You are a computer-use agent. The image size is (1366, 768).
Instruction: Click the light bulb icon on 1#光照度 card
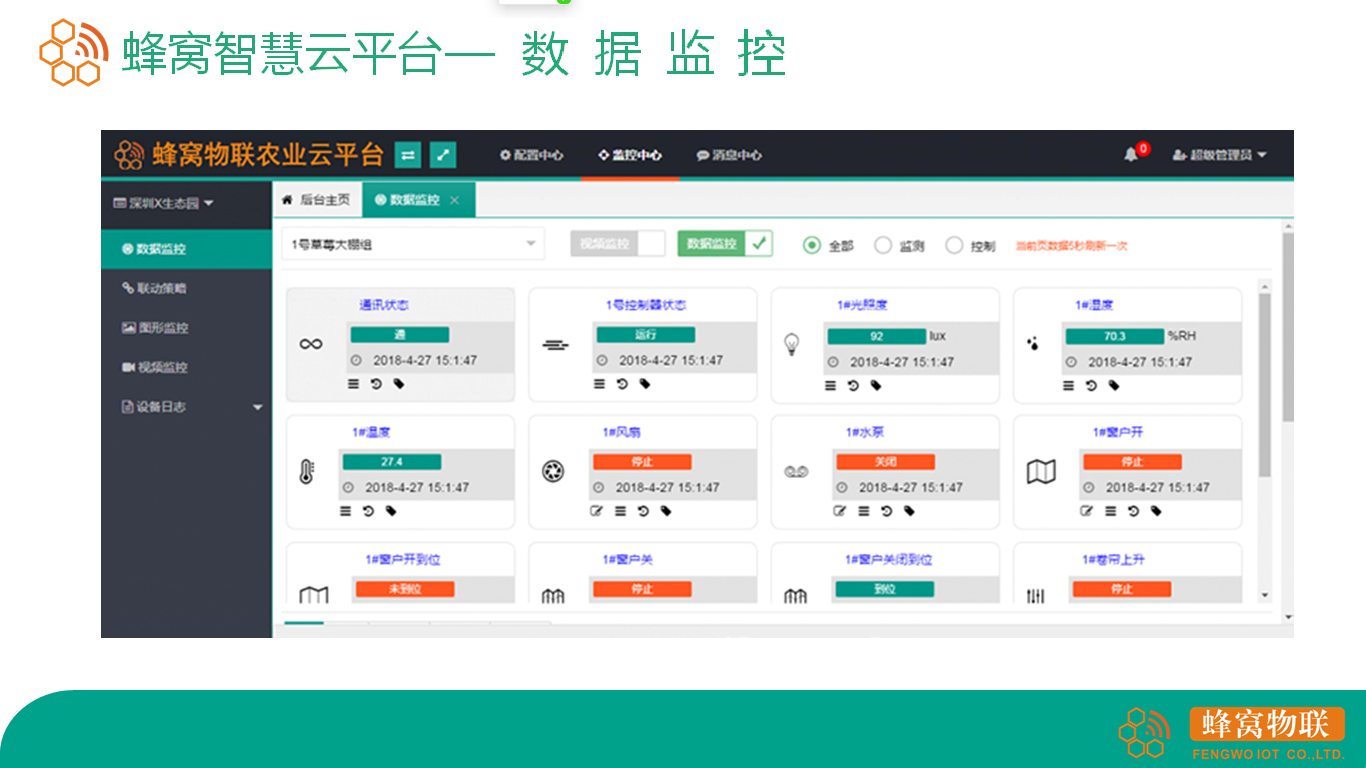click(792, 345)
